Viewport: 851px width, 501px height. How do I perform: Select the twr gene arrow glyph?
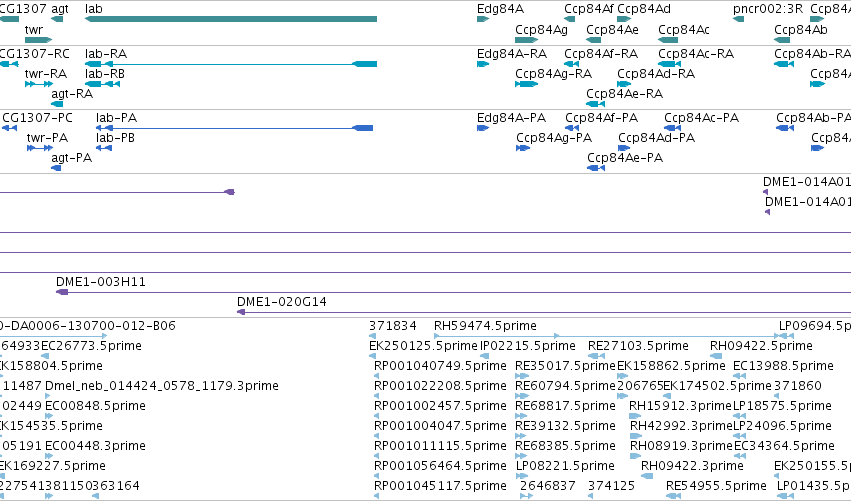coord(39,40)
